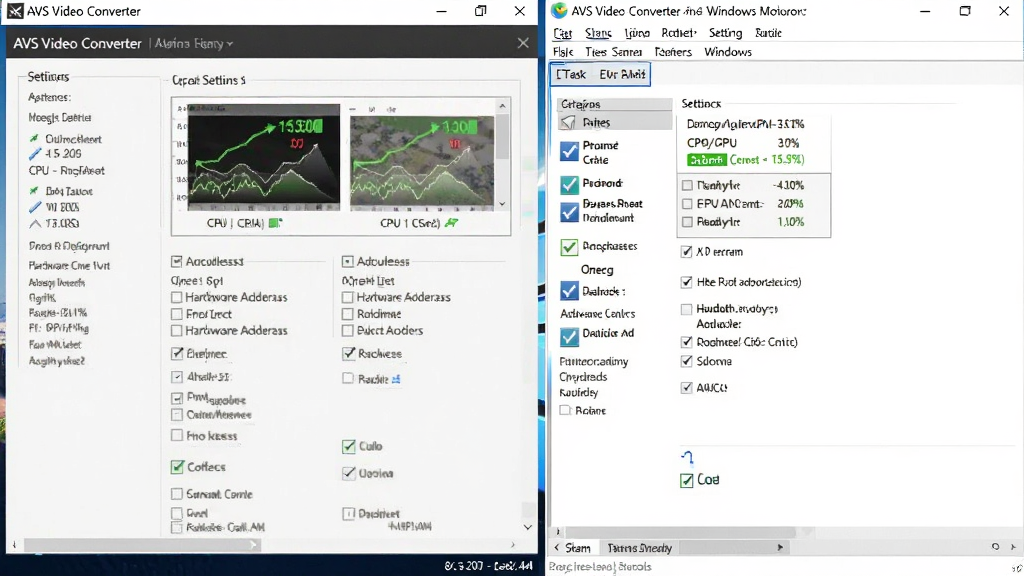Click the blue icon beside the Rackie checkbox

396,379
